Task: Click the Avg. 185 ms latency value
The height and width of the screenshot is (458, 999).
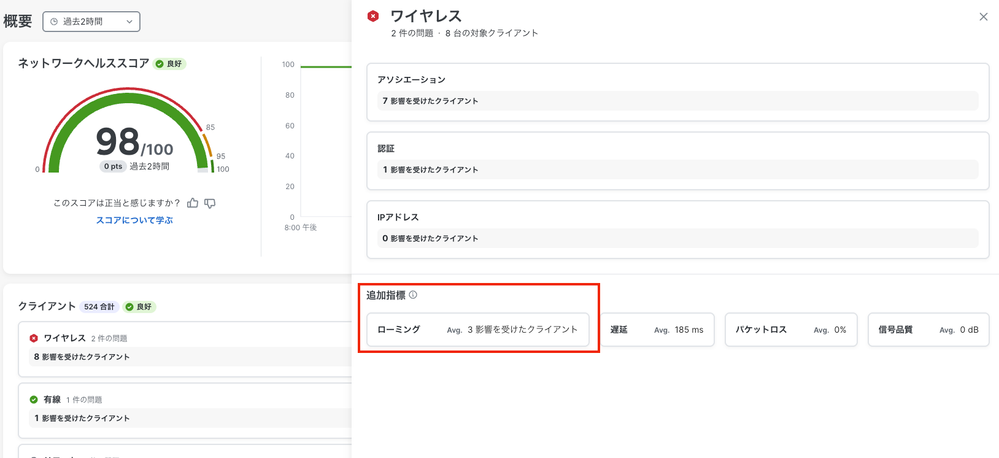Action: [679, 330]
